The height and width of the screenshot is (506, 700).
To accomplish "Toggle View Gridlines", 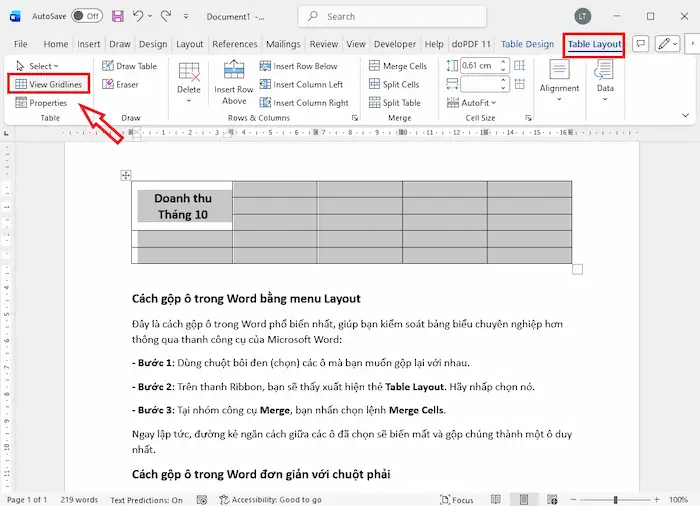I will pyautogui.click(x=49, y=84).
